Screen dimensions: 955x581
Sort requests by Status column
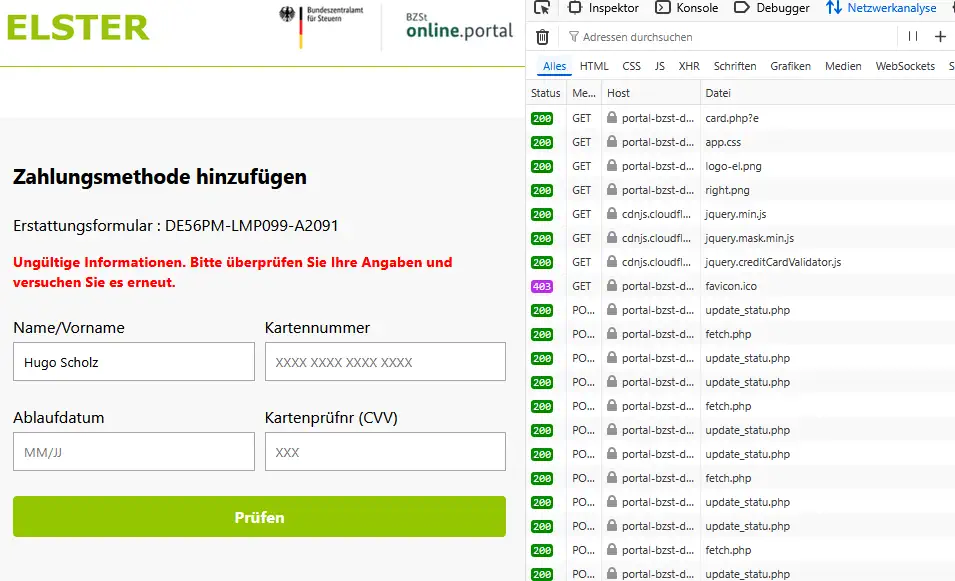(546, 93)
